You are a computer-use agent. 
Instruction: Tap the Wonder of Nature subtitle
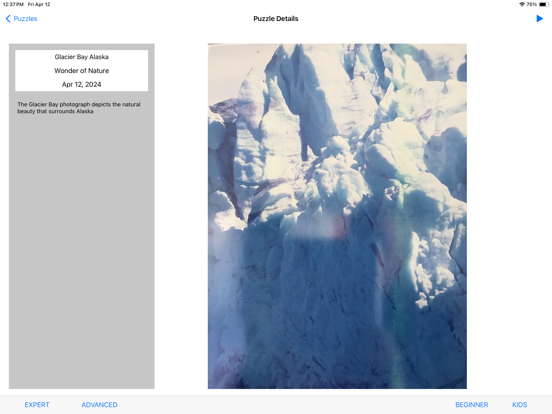coord(81,71)
